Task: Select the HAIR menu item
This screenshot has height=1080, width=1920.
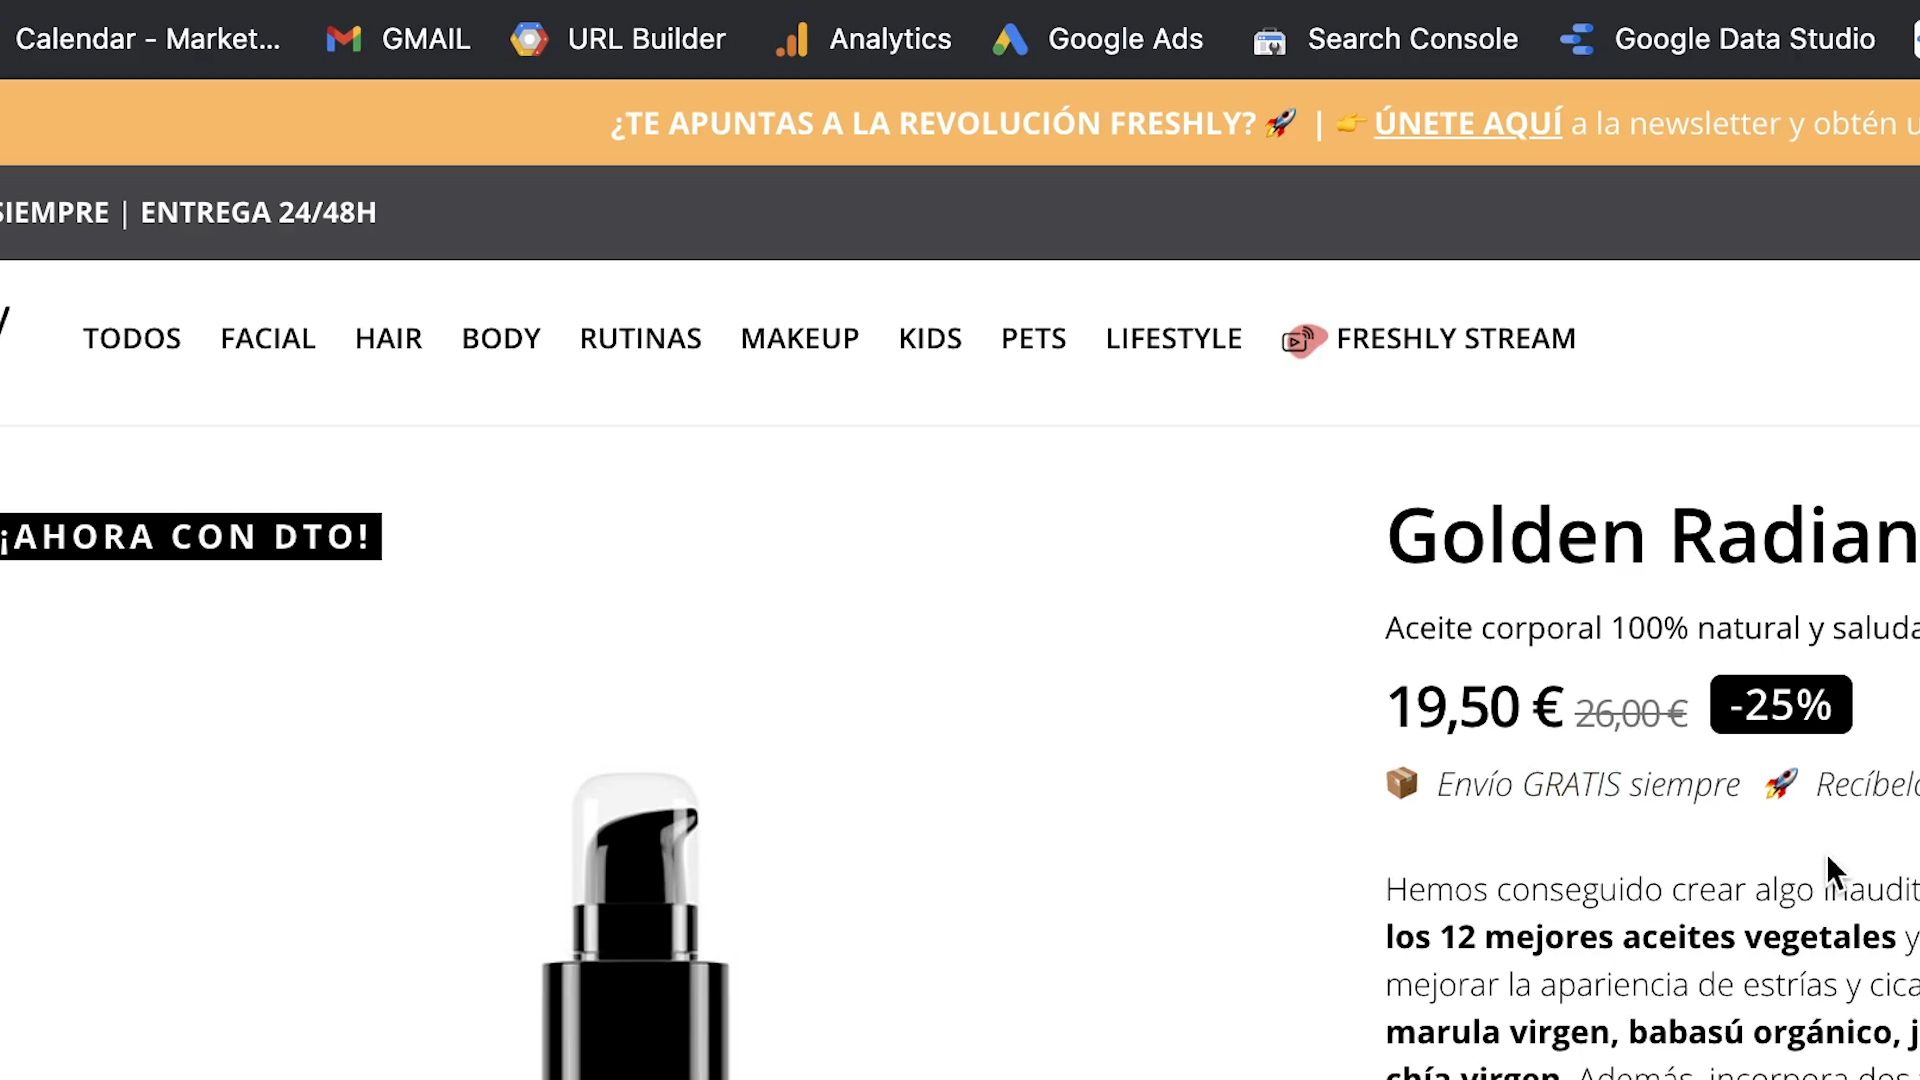Action: 388,339
